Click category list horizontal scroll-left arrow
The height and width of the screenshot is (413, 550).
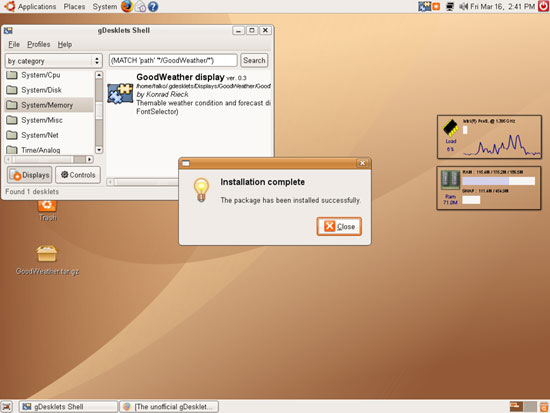[8, 159]
